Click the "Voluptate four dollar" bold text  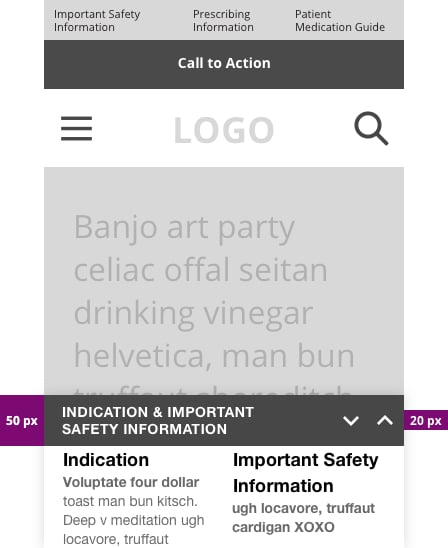click(131, 482)
